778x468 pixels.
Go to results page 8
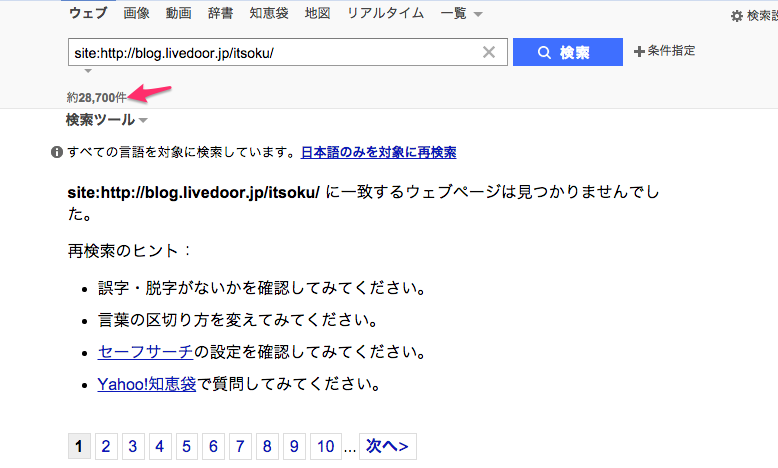(x=267, y=446)
